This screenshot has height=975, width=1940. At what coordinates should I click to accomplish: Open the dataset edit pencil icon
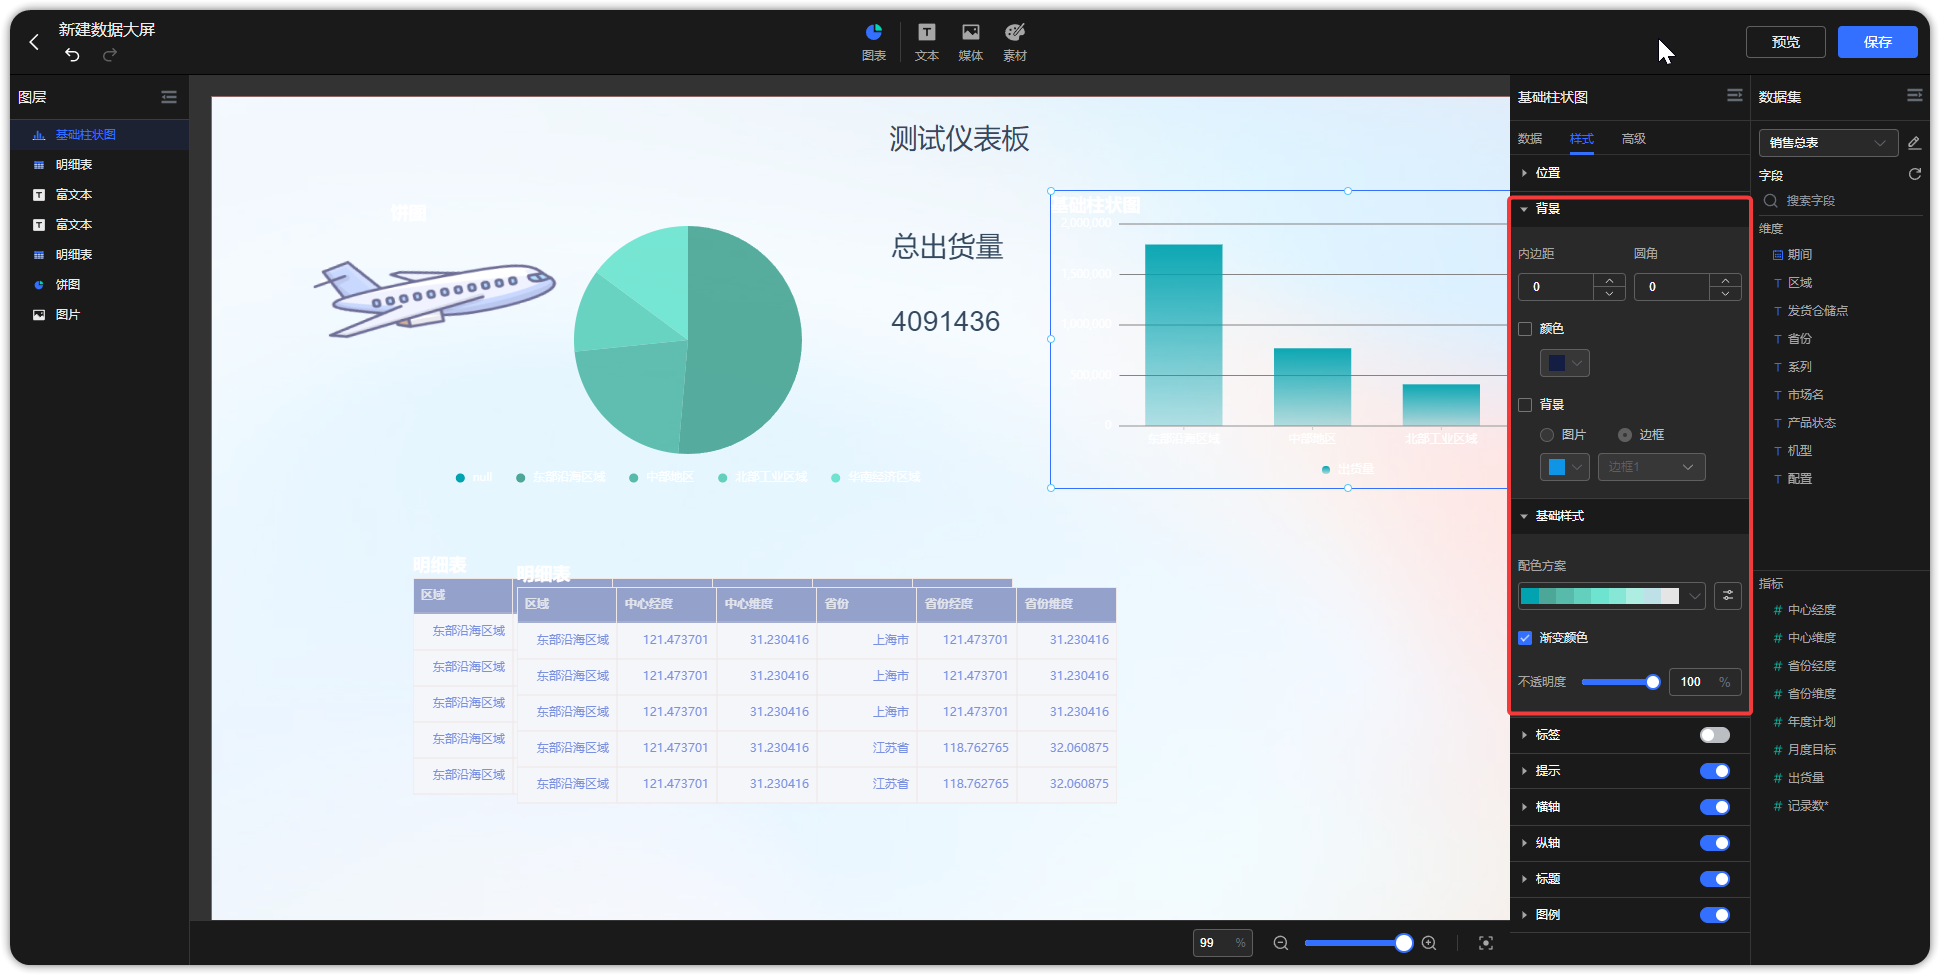[x=1915, y=143]
